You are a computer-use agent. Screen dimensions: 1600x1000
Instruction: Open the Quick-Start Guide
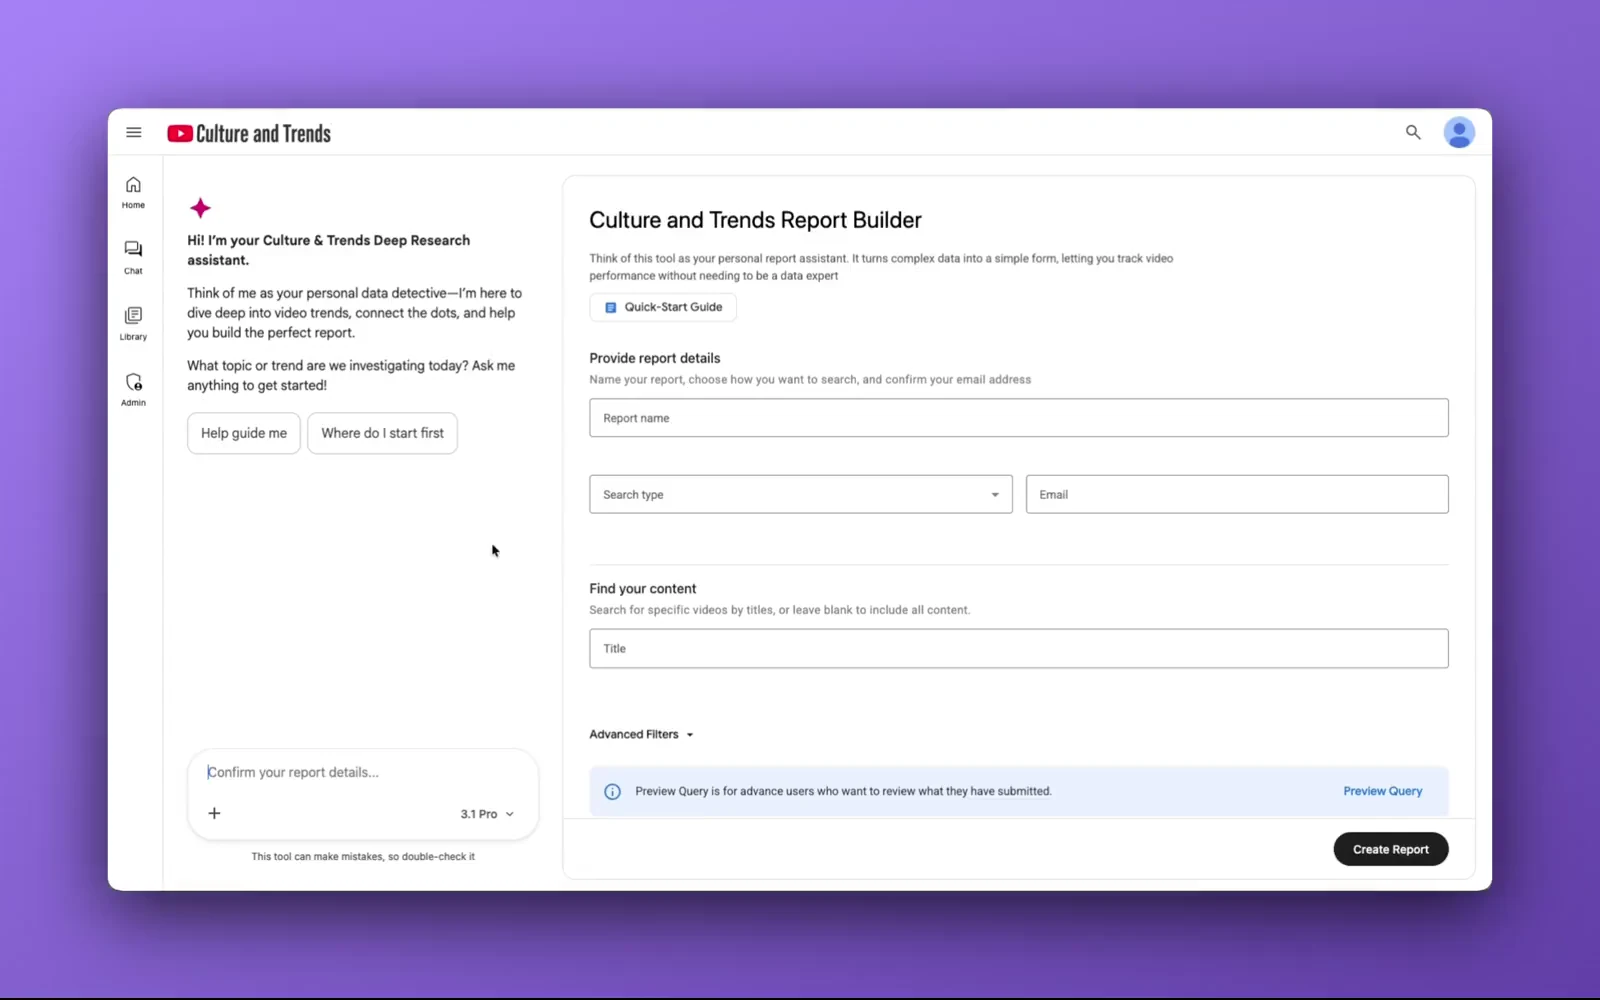coord(663,307)
